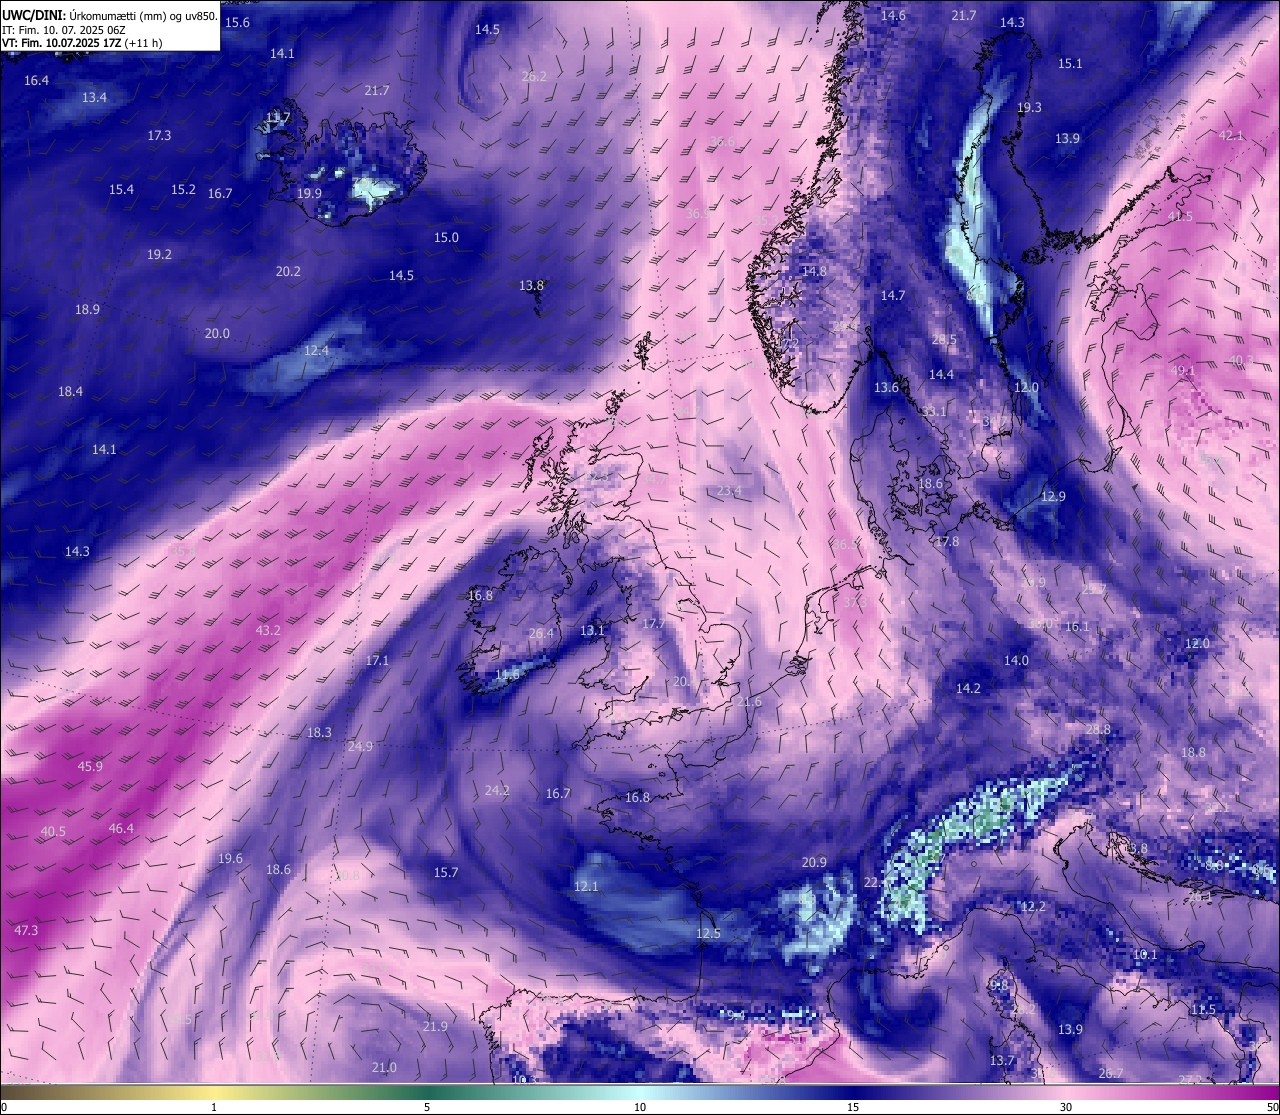Click the map value 16.4
Viewport: 1280px width, 1115px height.
(36, 80)
